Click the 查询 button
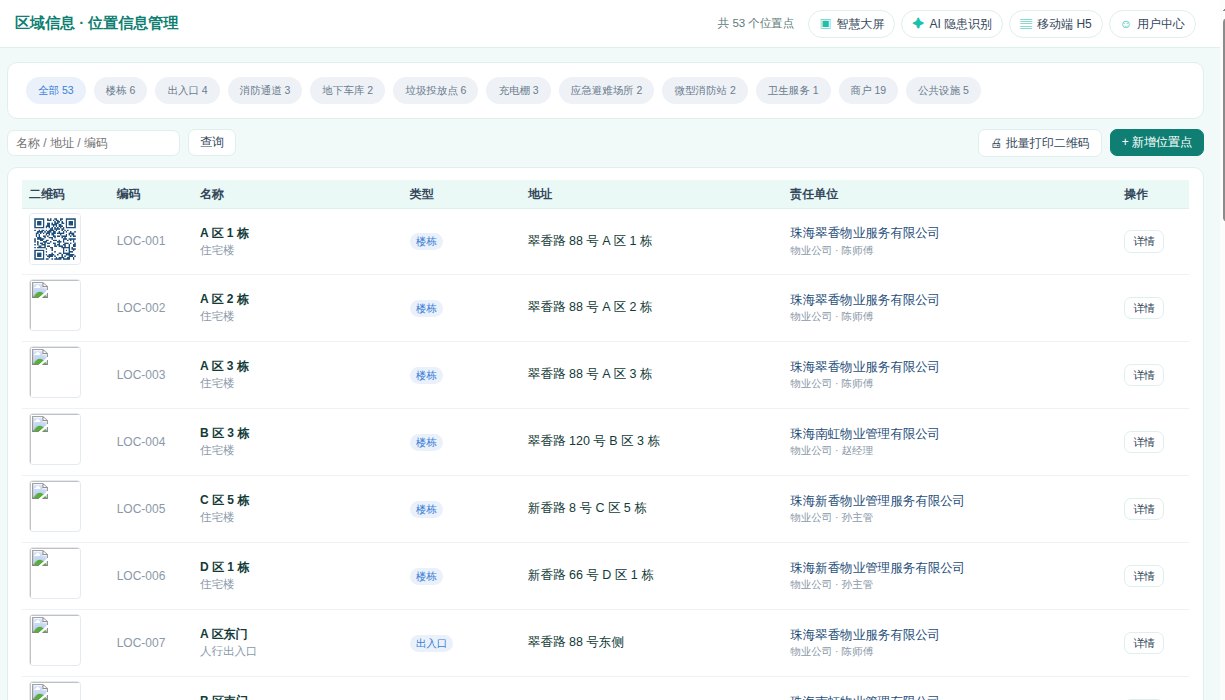The width and height of the screenshot is (1225, 700). point(212,143)
